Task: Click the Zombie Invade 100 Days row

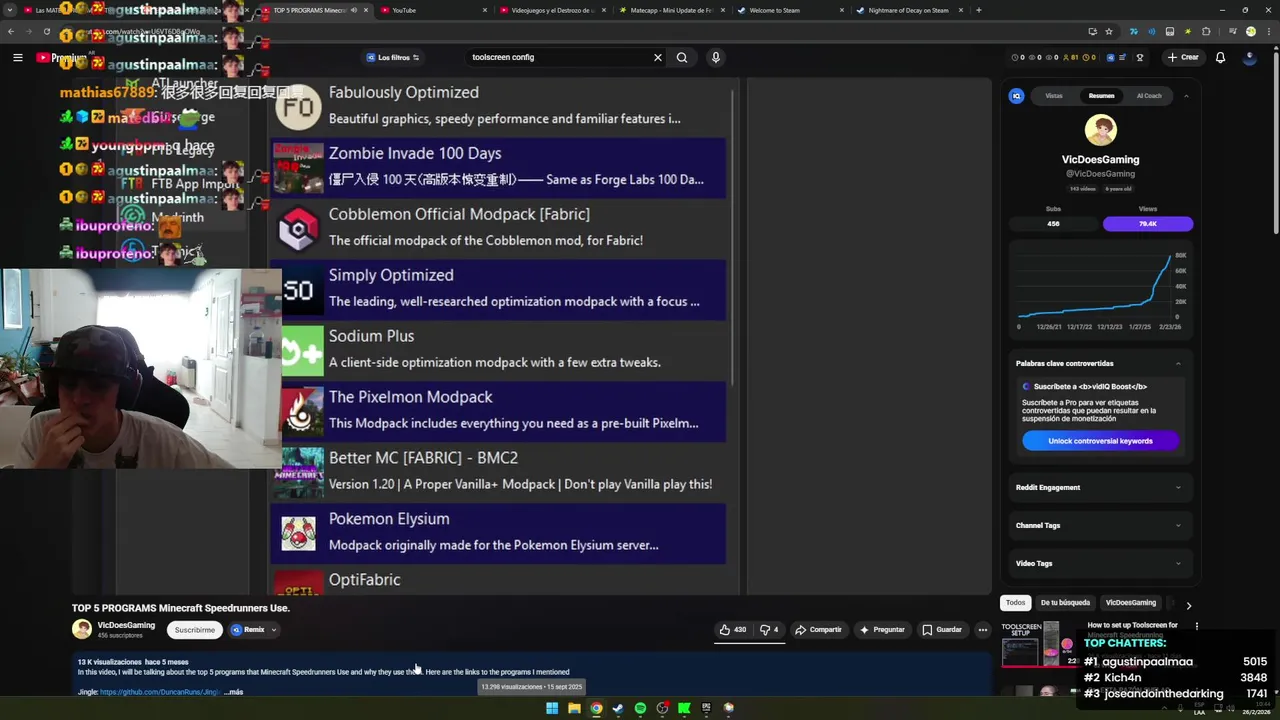Action: tap(497, 166)
